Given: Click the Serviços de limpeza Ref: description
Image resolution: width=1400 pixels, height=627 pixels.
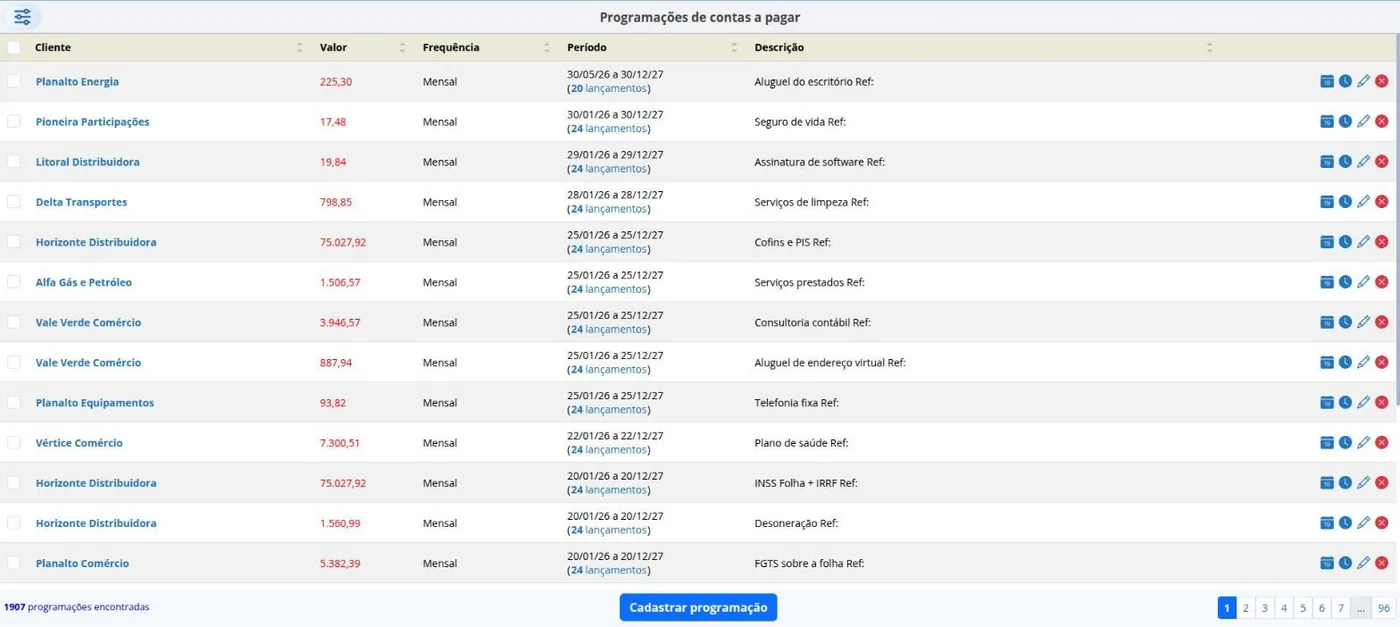Looking at the screenshot, I should [x=812, y=202].
